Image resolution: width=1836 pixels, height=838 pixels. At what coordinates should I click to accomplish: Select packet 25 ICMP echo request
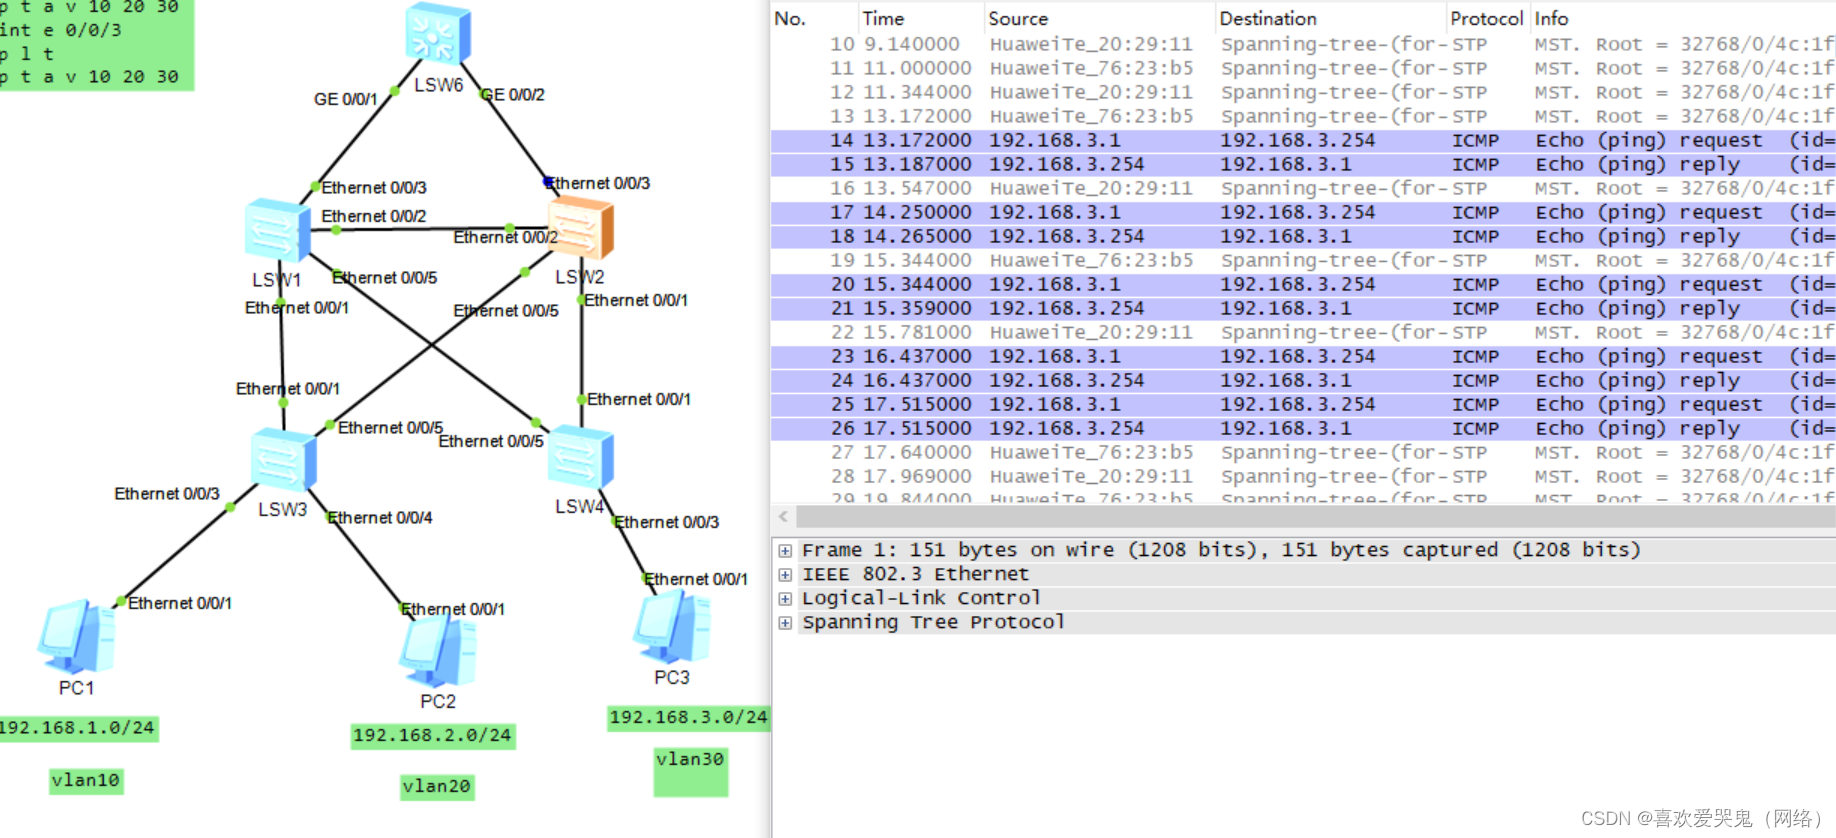click(x=1303, y=405)
